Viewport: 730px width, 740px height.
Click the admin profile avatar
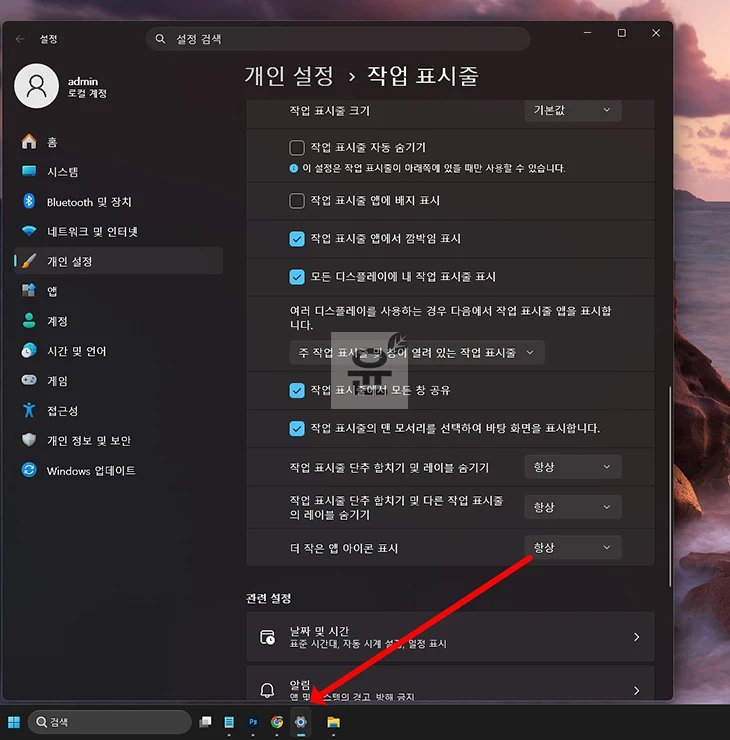[x=36, y=86]
